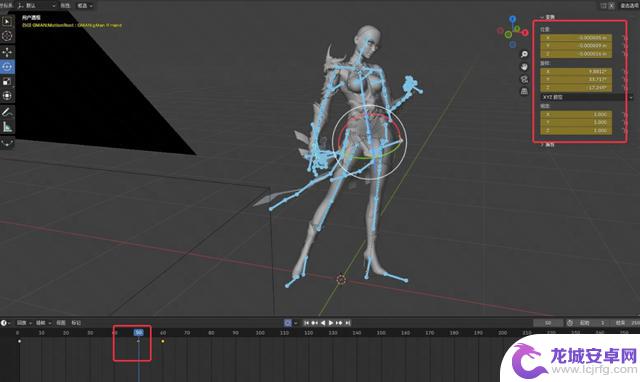Click the negative Z gizmo handle at bottom
The width and height of the screenshot is (640, 382).
coord(513,44)
